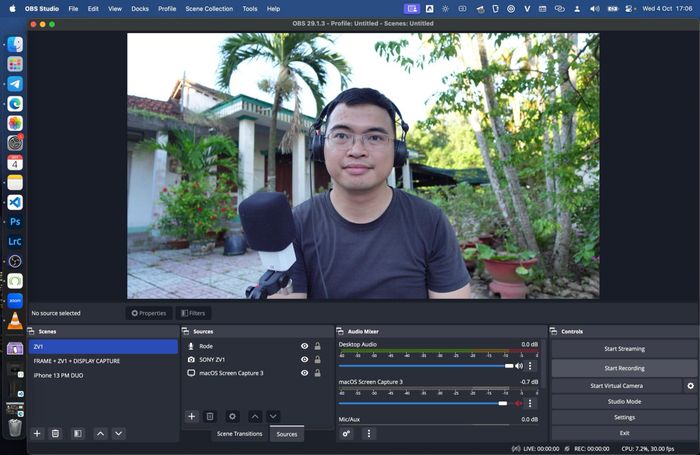The height and width of the screenshot is (455, 700).
Task: Move scene up with chevron arrow
Action: point(100,433)
